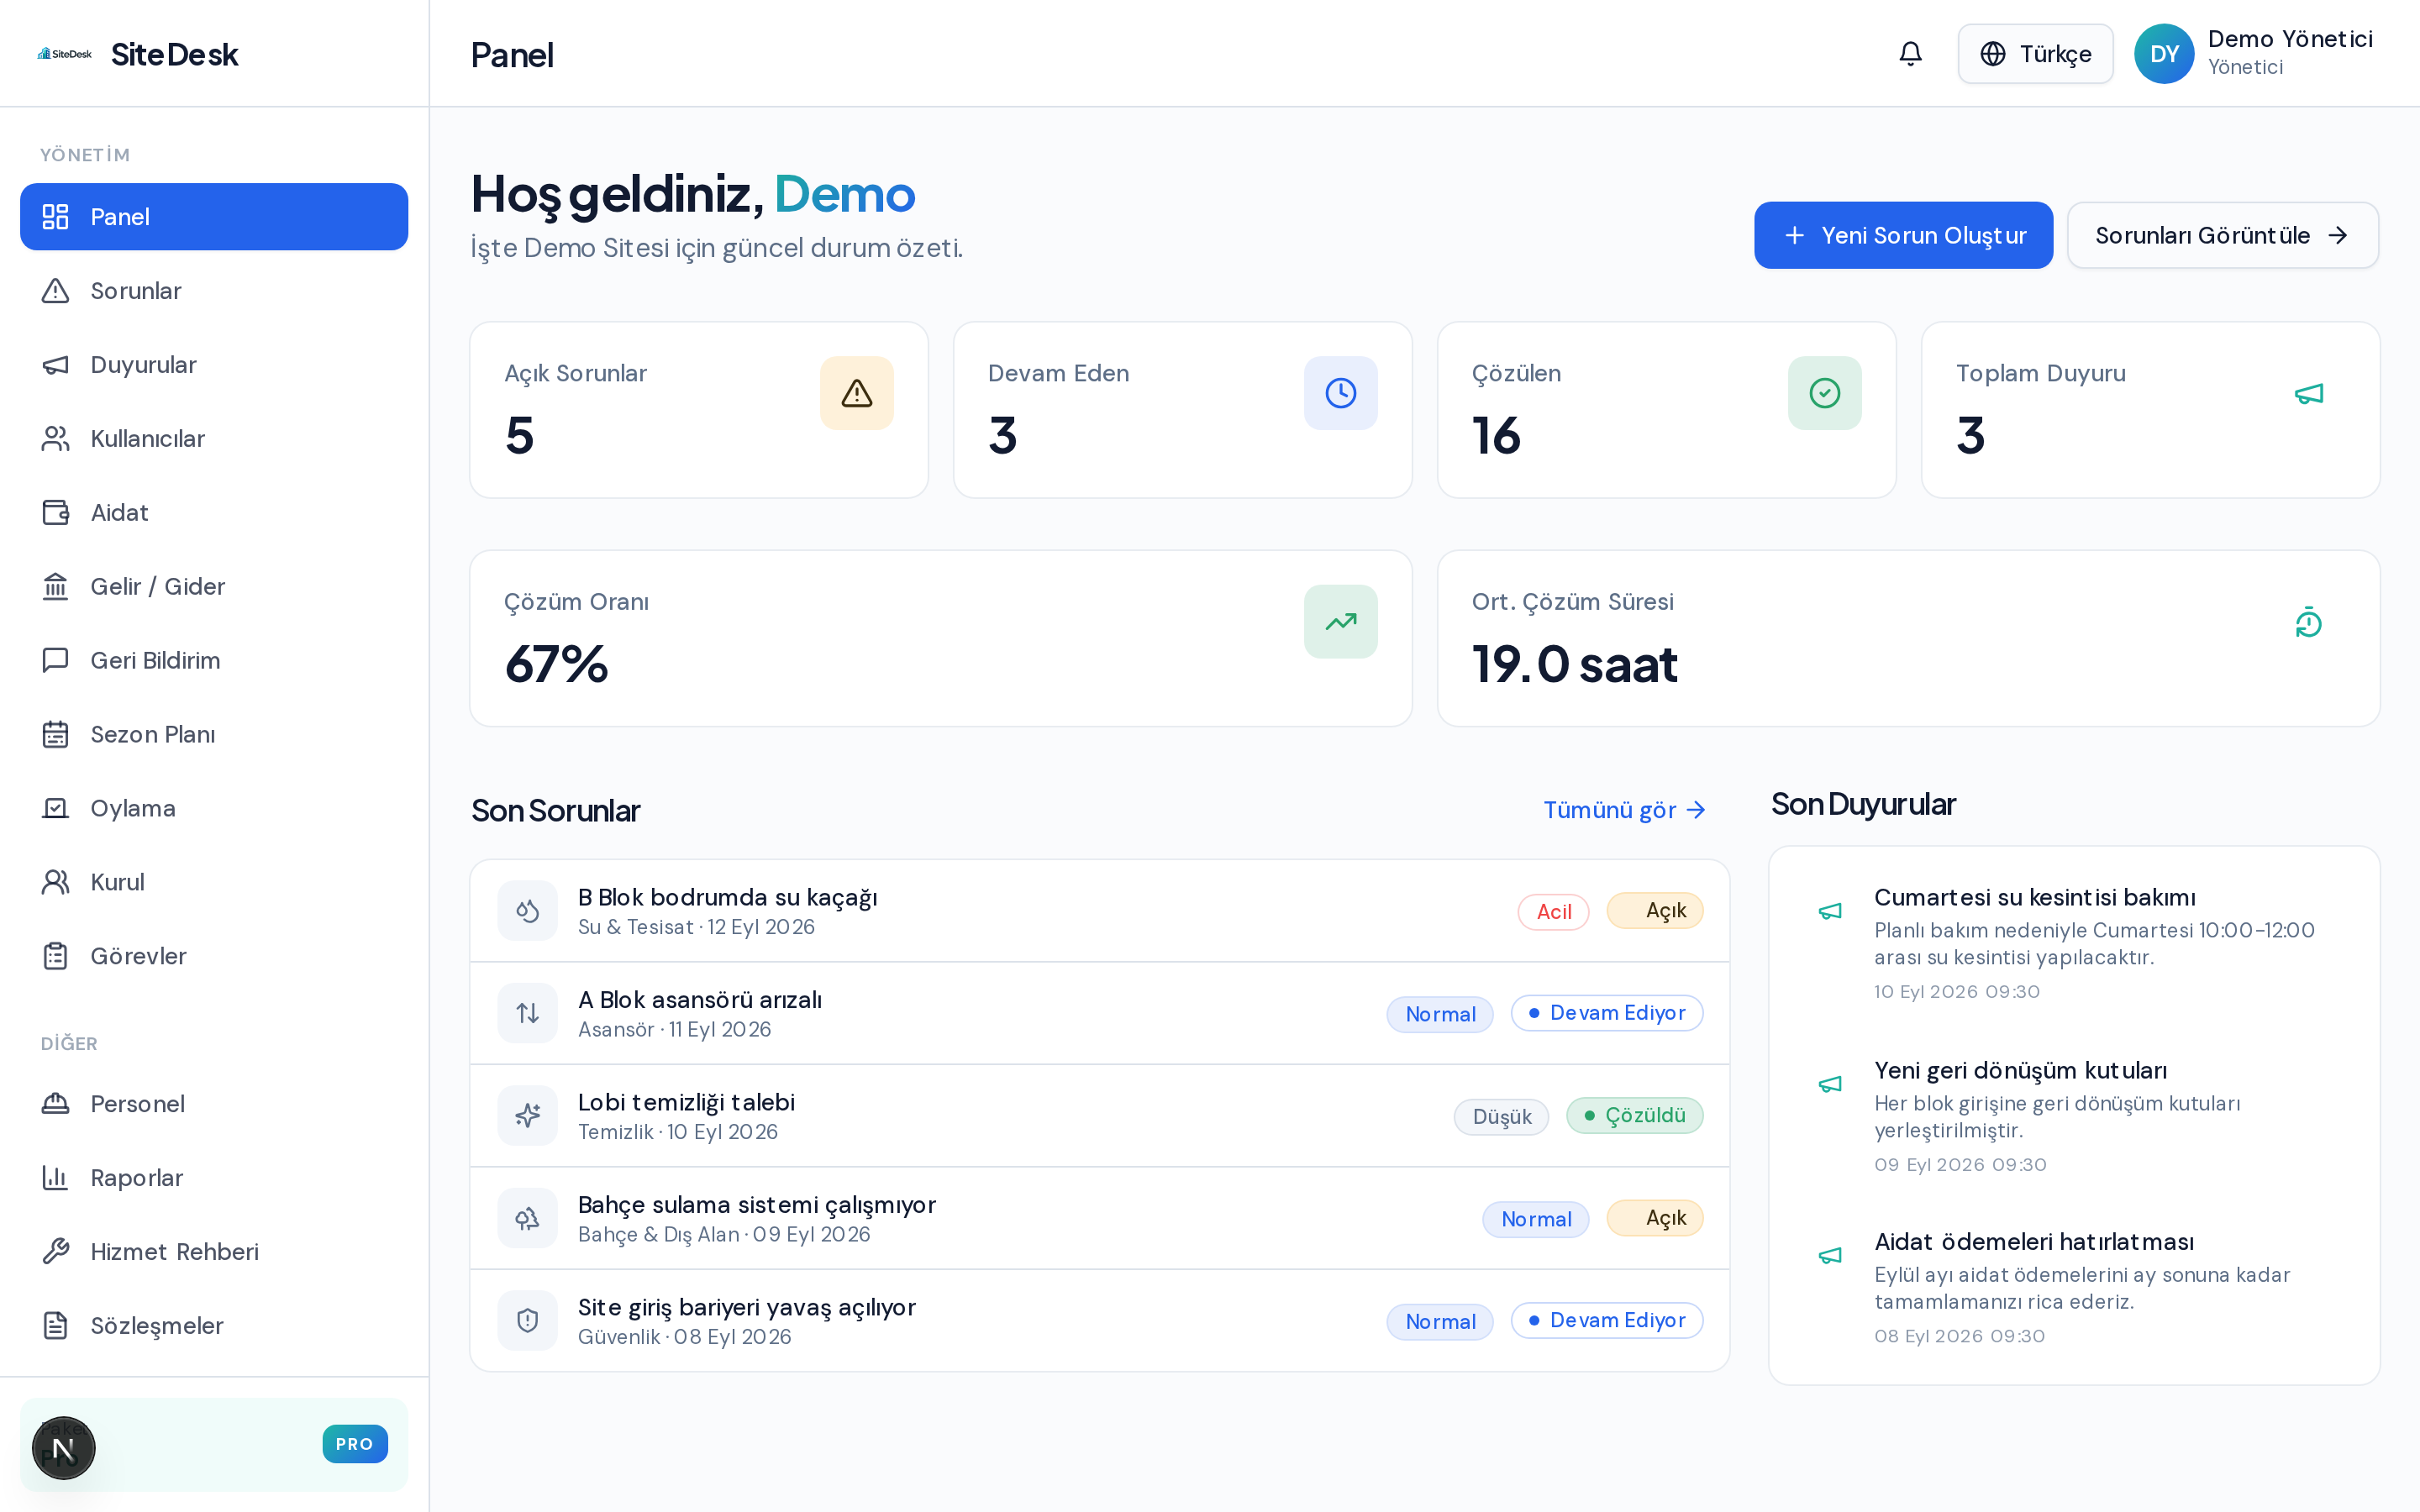2420x1512 pixels.
Task: Click the Çözüldü status badge
Action: pyautogui.click(x=1634, y=1116)
